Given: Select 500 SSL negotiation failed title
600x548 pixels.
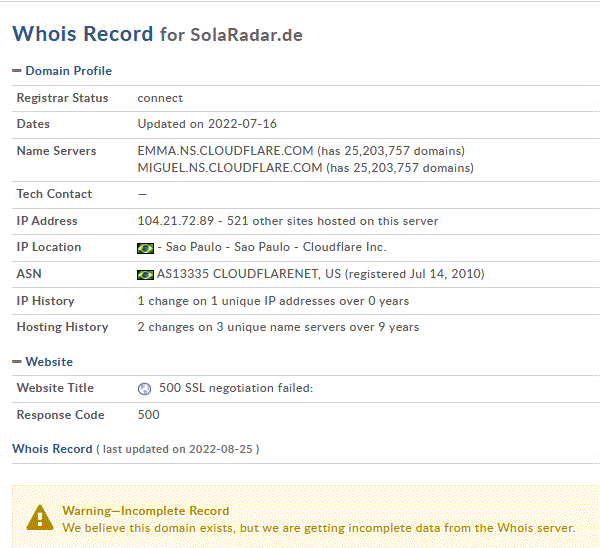Looking at the screenshot, I should point(236,388).
